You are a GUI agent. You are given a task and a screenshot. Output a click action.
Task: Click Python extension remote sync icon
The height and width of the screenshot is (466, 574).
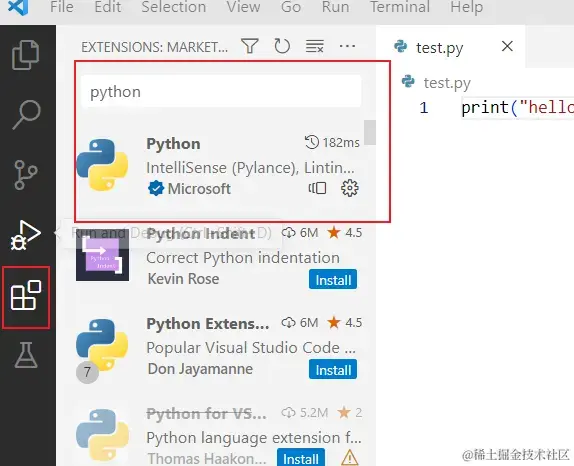tap(317, 188)
